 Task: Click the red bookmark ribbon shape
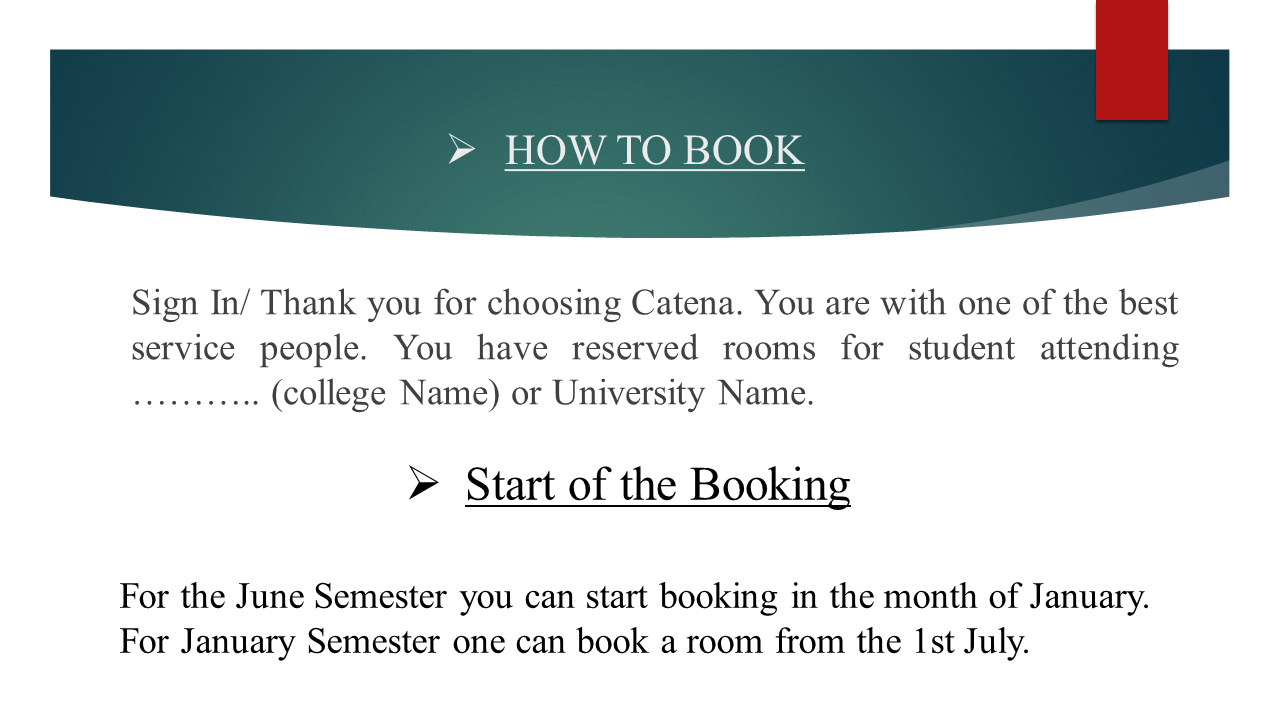(1131, 60)
